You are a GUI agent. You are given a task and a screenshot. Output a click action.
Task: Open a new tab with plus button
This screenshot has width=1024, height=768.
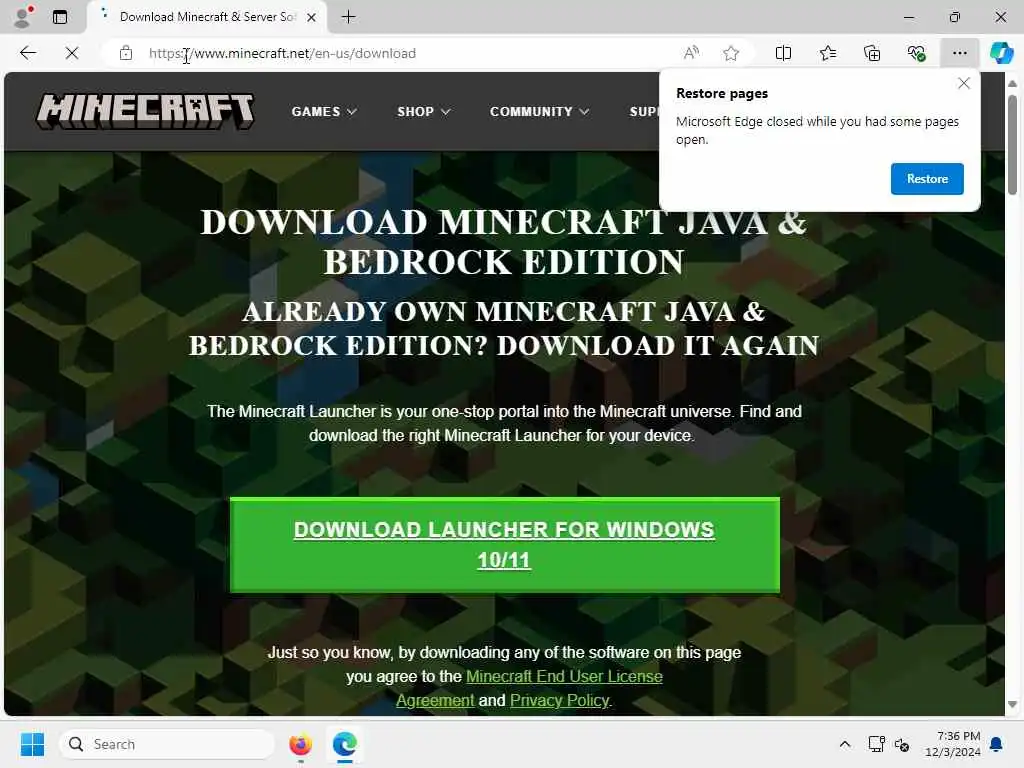pos(349,17)
